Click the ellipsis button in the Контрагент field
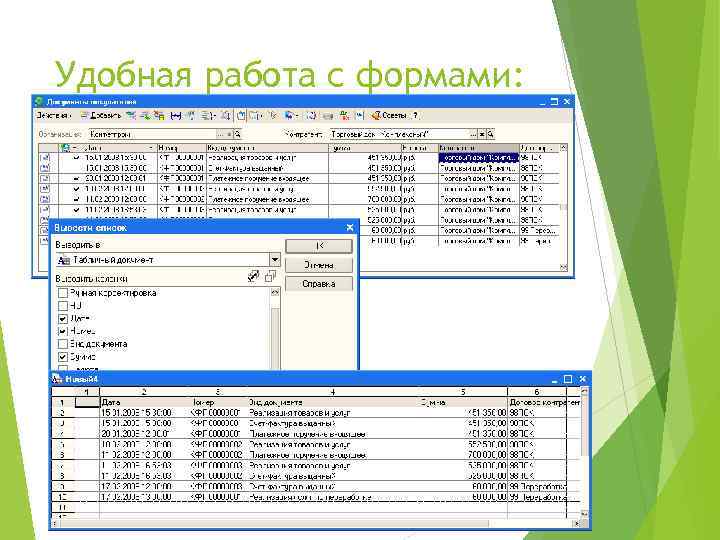This screenshot has width=720, height=540. click(473, 134)
